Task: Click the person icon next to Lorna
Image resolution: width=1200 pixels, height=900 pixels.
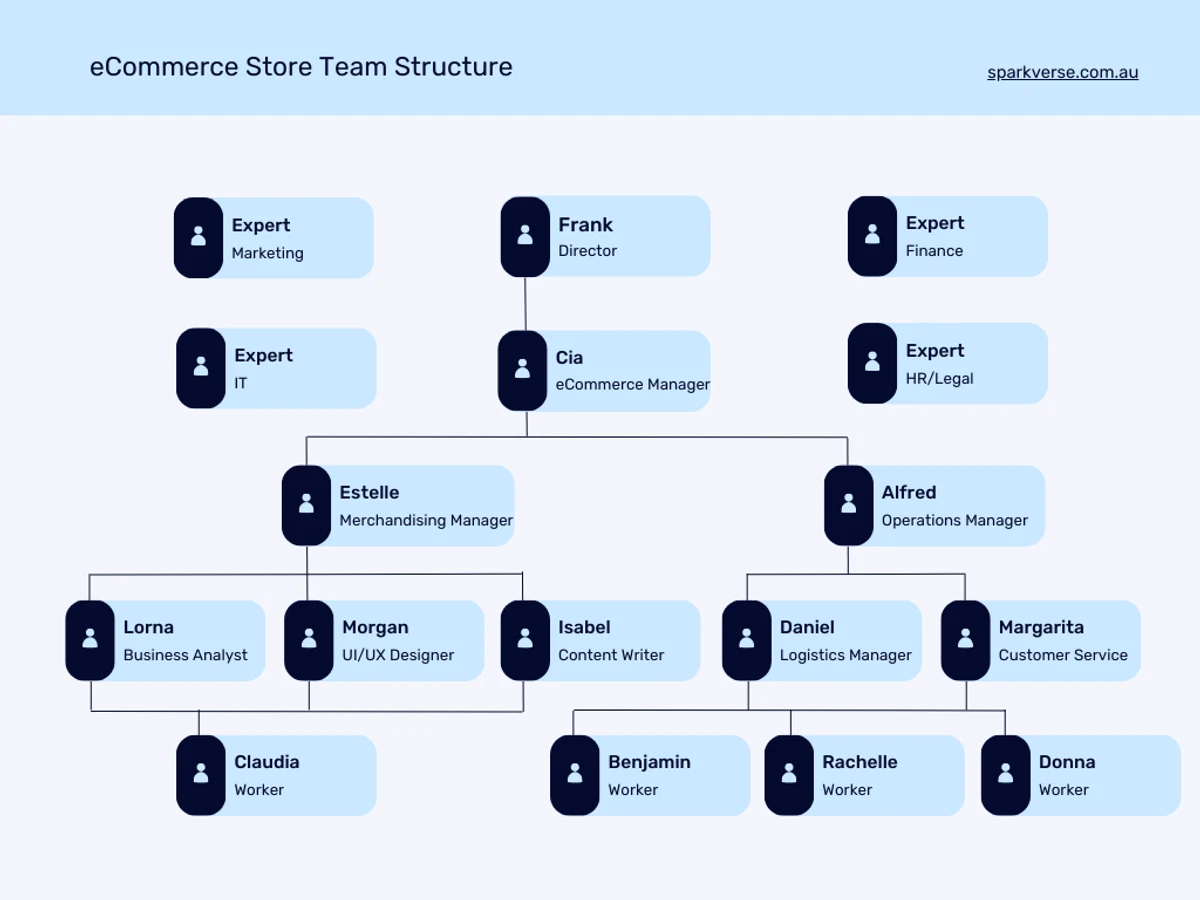Action: coord(90,640)
